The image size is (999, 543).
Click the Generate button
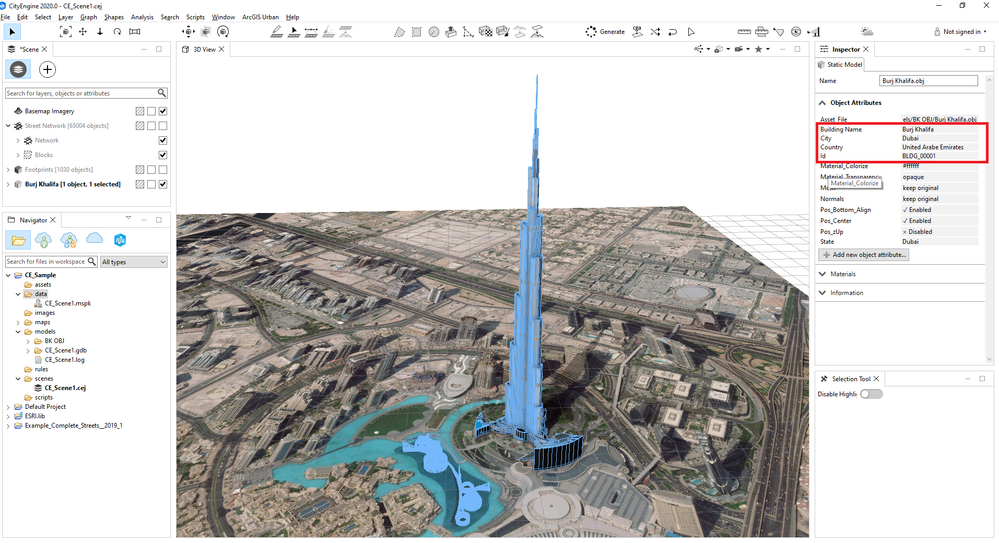[605, 31]
